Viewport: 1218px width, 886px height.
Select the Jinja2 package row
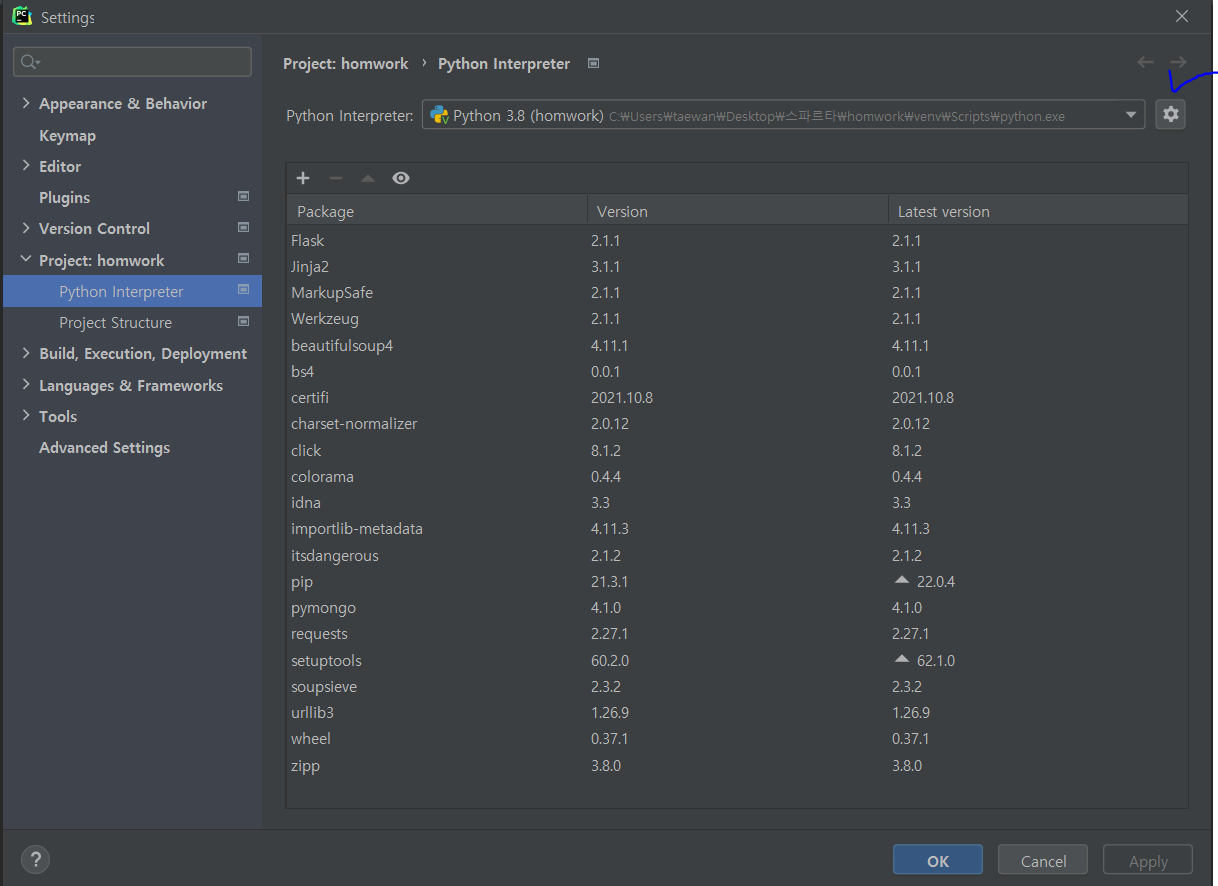click(x=737, y=266)
